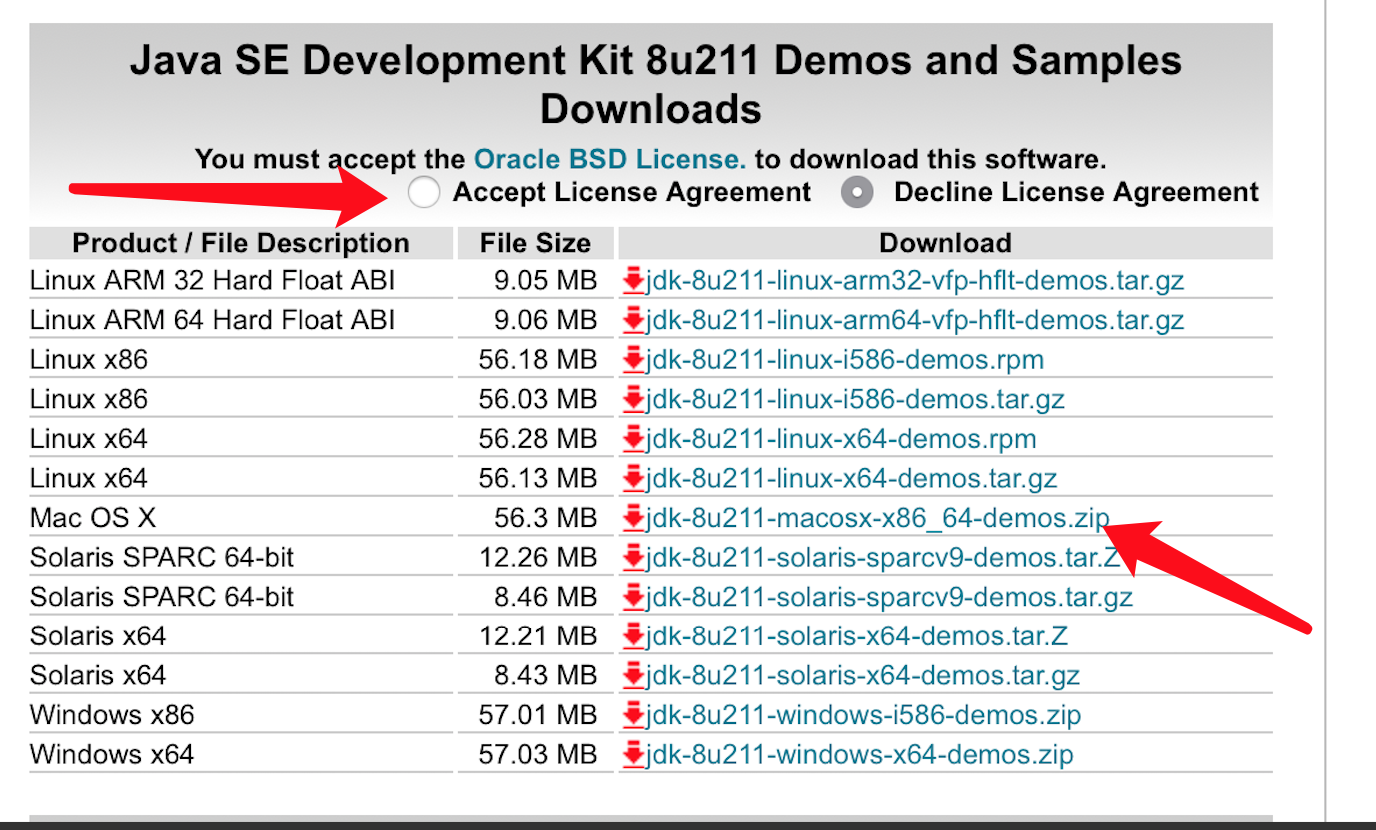Click the download icon for jdk-8u211-windows-x64-demos.zip

pyautogui.click(x=636, y=755)
